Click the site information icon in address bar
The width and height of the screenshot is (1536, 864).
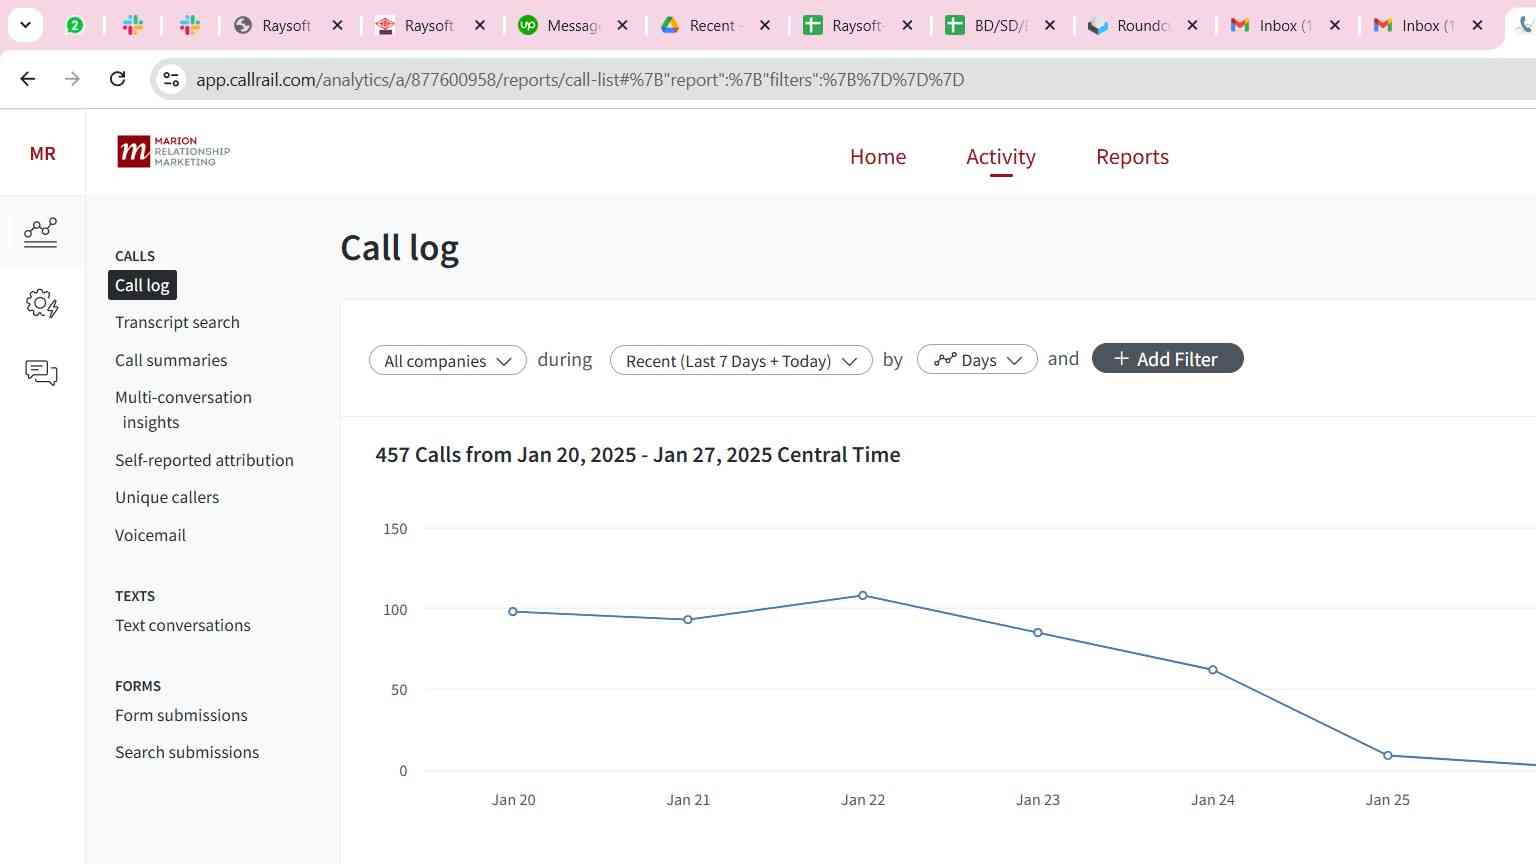171,79
